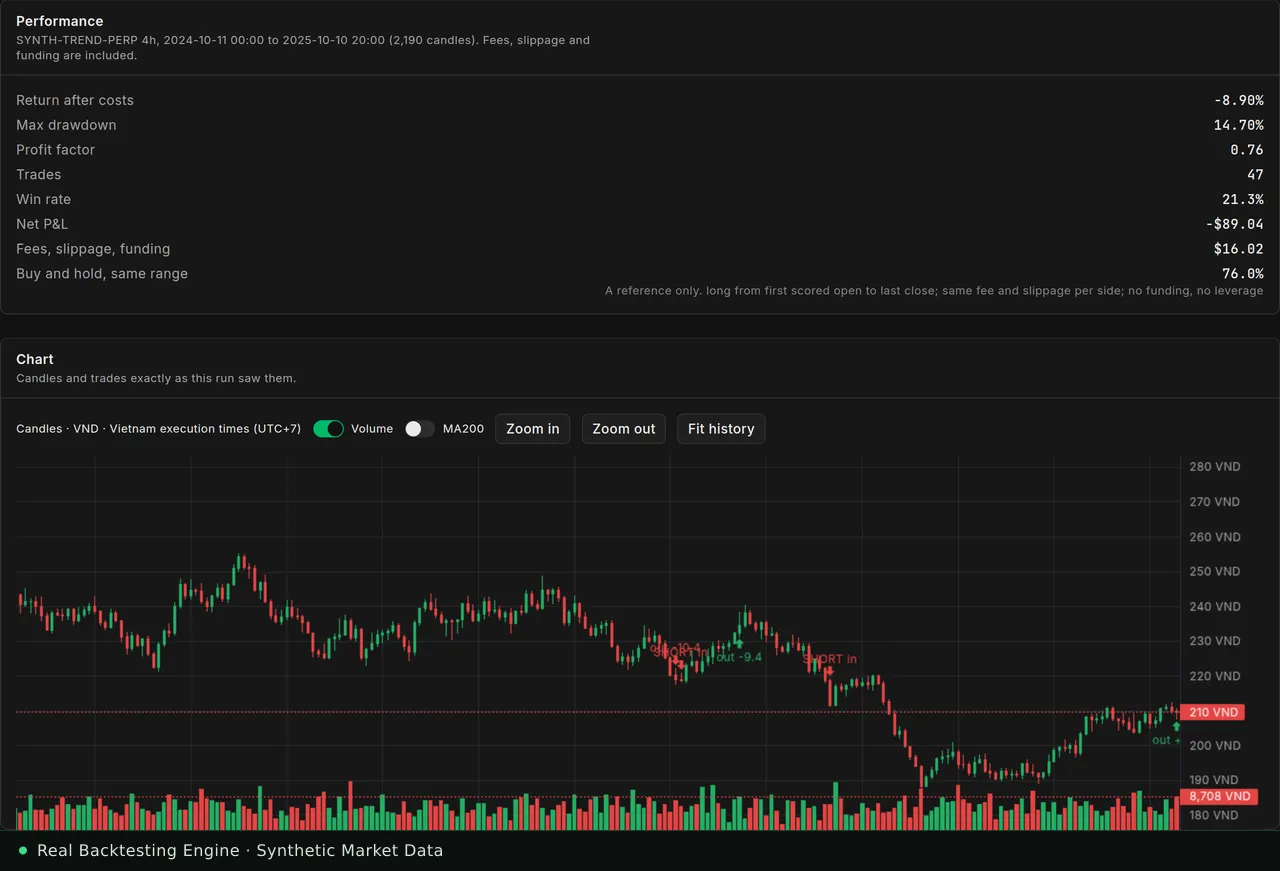Select the -8.90% return value

click(1239, 100)
